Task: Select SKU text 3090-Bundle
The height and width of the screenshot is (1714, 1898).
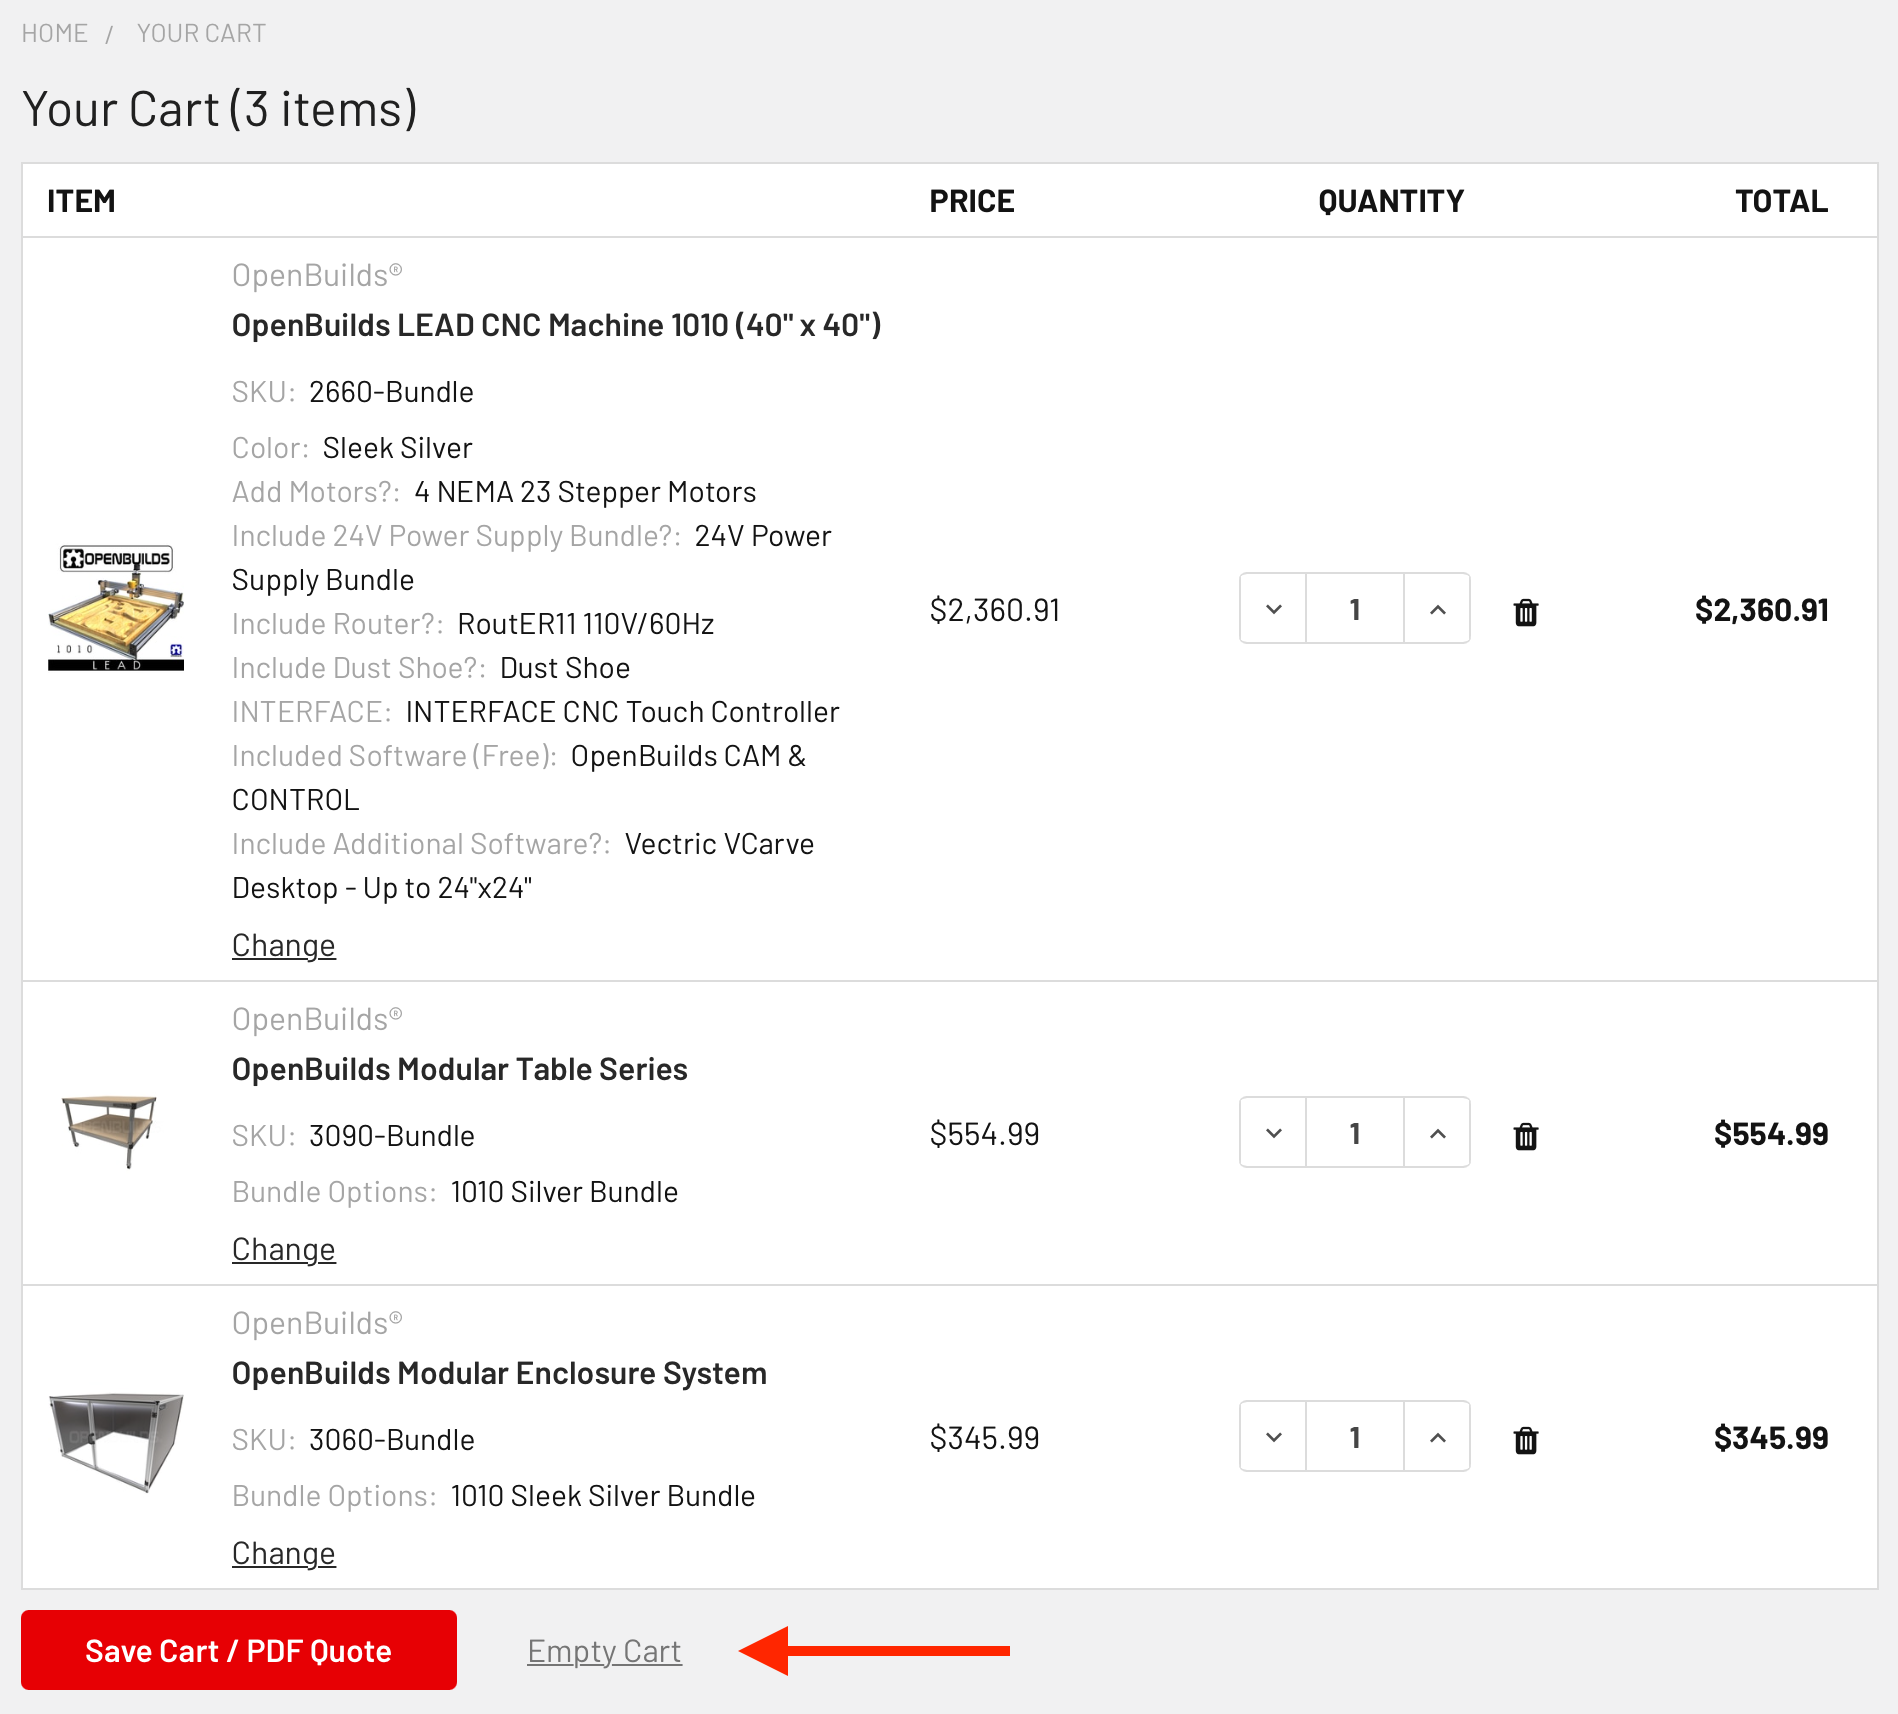Action: click(391, 1136)
